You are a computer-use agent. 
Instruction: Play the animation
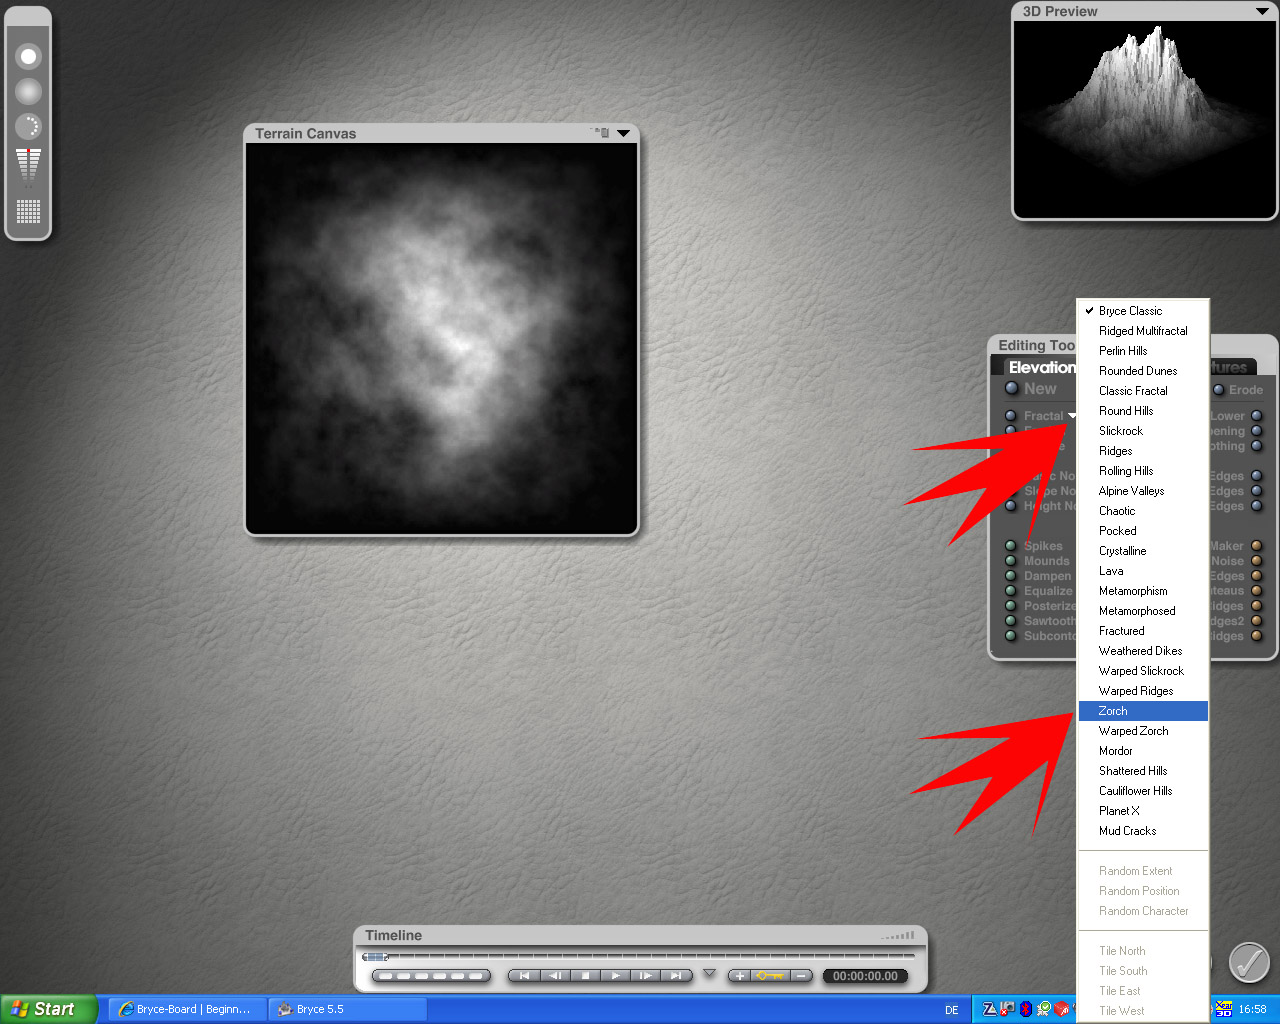(616, 976)
